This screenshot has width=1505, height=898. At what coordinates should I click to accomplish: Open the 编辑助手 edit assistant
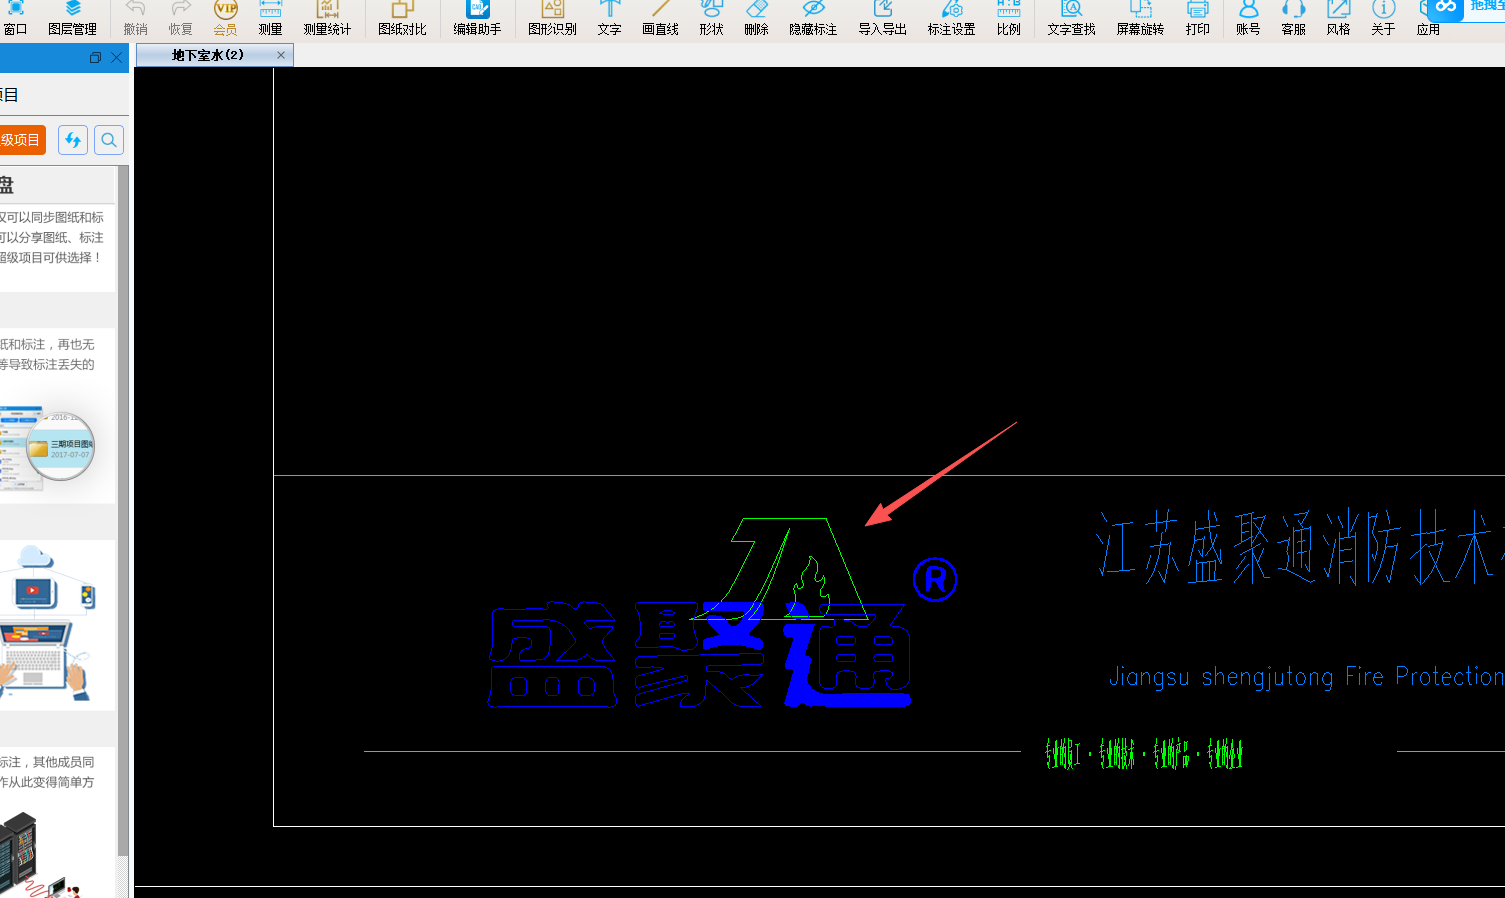[477, 18]
